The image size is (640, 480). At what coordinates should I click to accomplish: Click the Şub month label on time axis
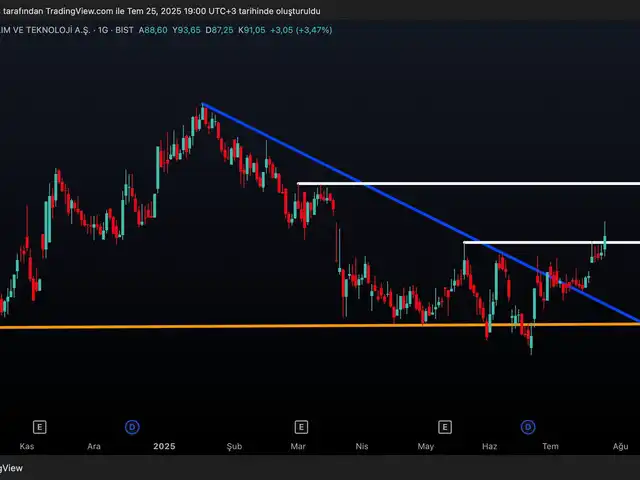234,448
